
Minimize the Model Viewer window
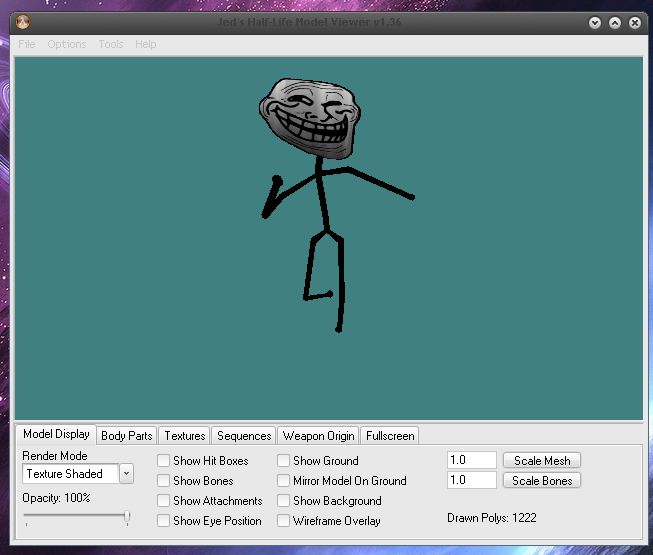point(595,22)
